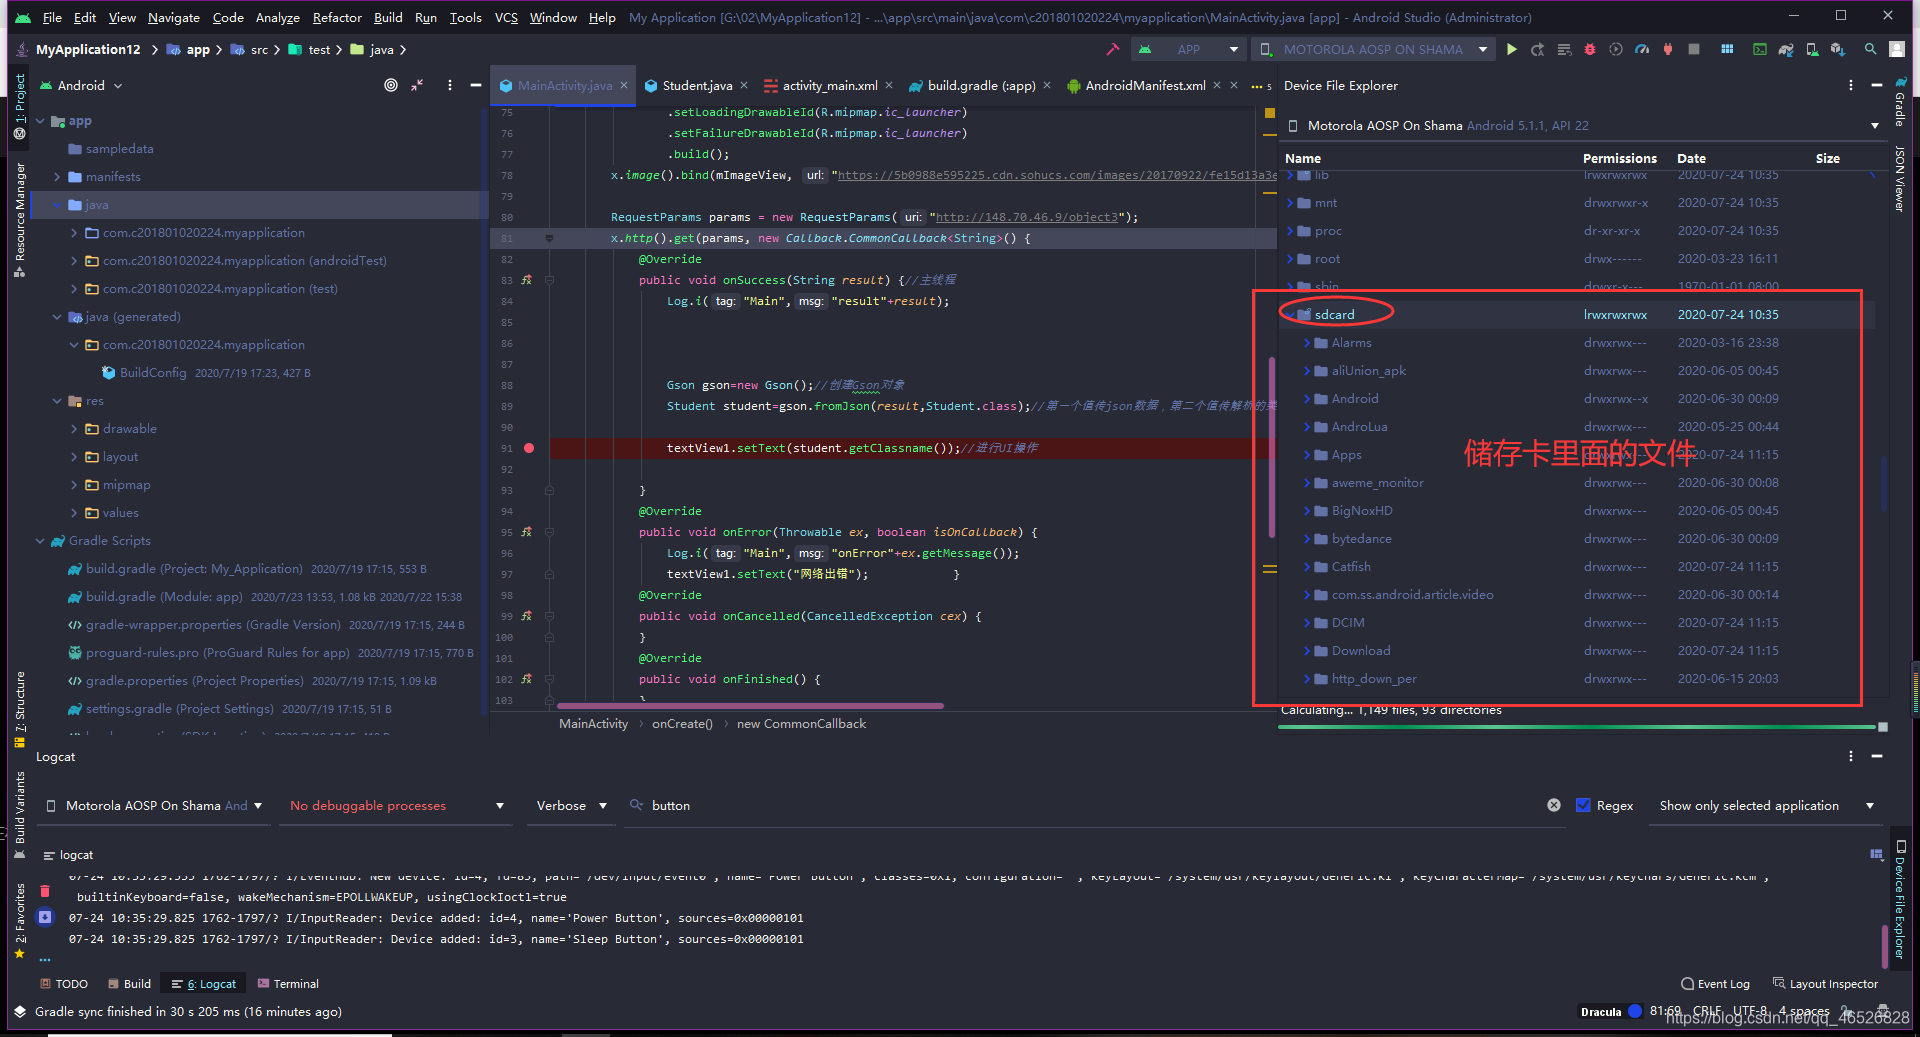Select the Download folder in device explorer
The height and width of the screenshot is (1037, 1920).
(x=1360, y=651)
